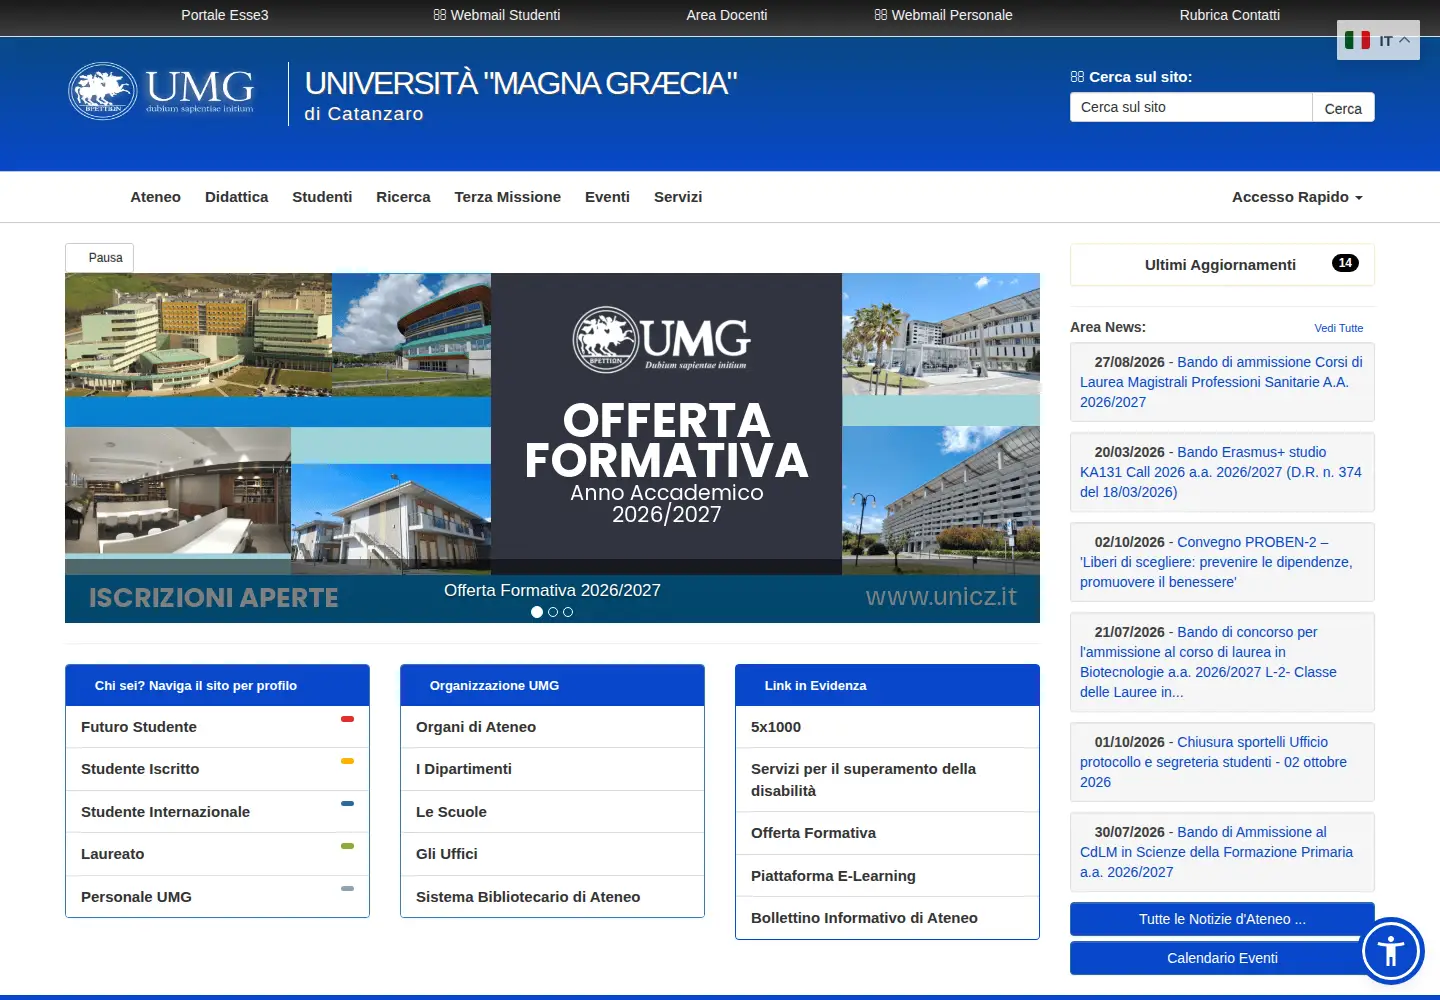1440x1000 pixels.
Task: Open Gli Uffici
Action: click(552, 854)
